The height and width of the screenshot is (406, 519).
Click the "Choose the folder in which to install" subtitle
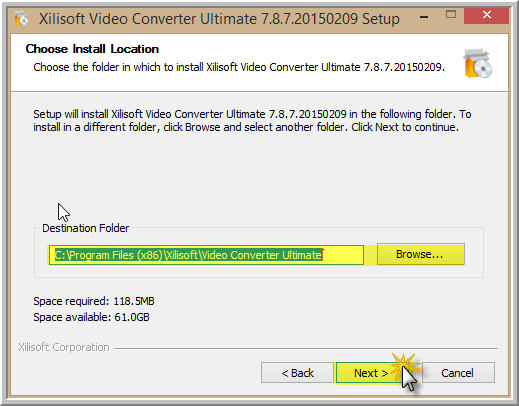(x=239, y=67)
